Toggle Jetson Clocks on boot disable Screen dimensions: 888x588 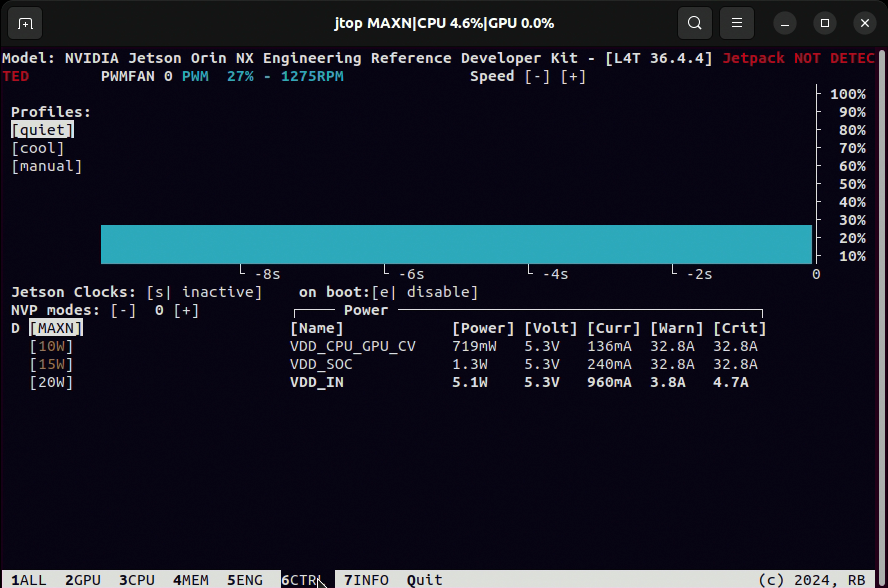[424, 292]
